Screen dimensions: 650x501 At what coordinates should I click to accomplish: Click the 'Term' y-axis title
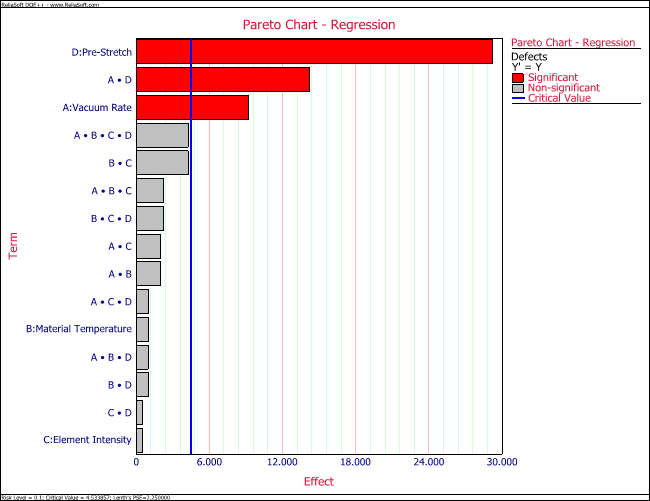click(x=13, y=246)
